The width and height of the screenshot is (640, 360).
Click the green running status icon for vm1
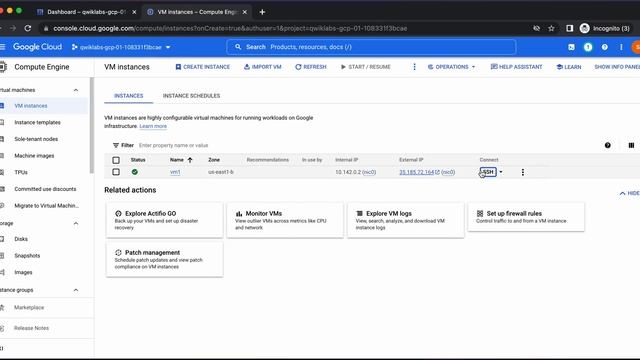click(135, 172)
